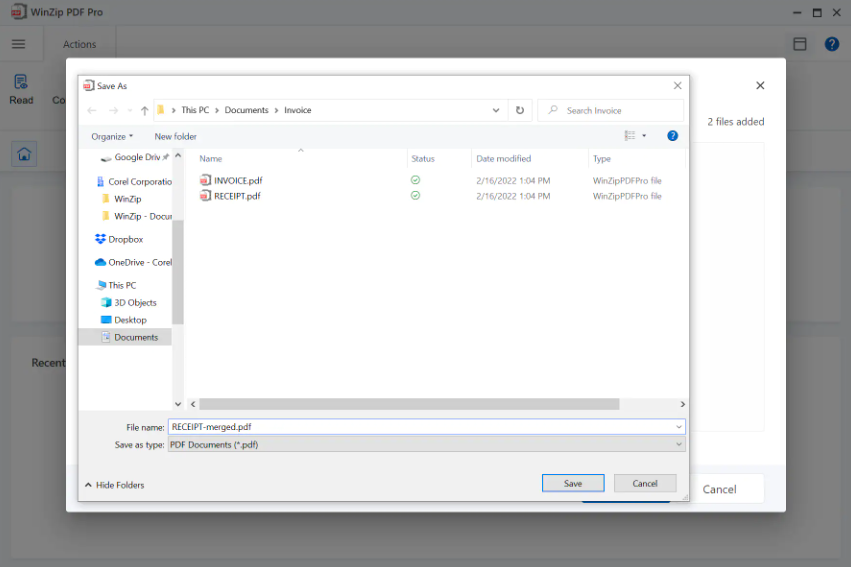This screenshot has width=851, height=567.
Task: Click This PC in the address path
Action: click(195, 110)
